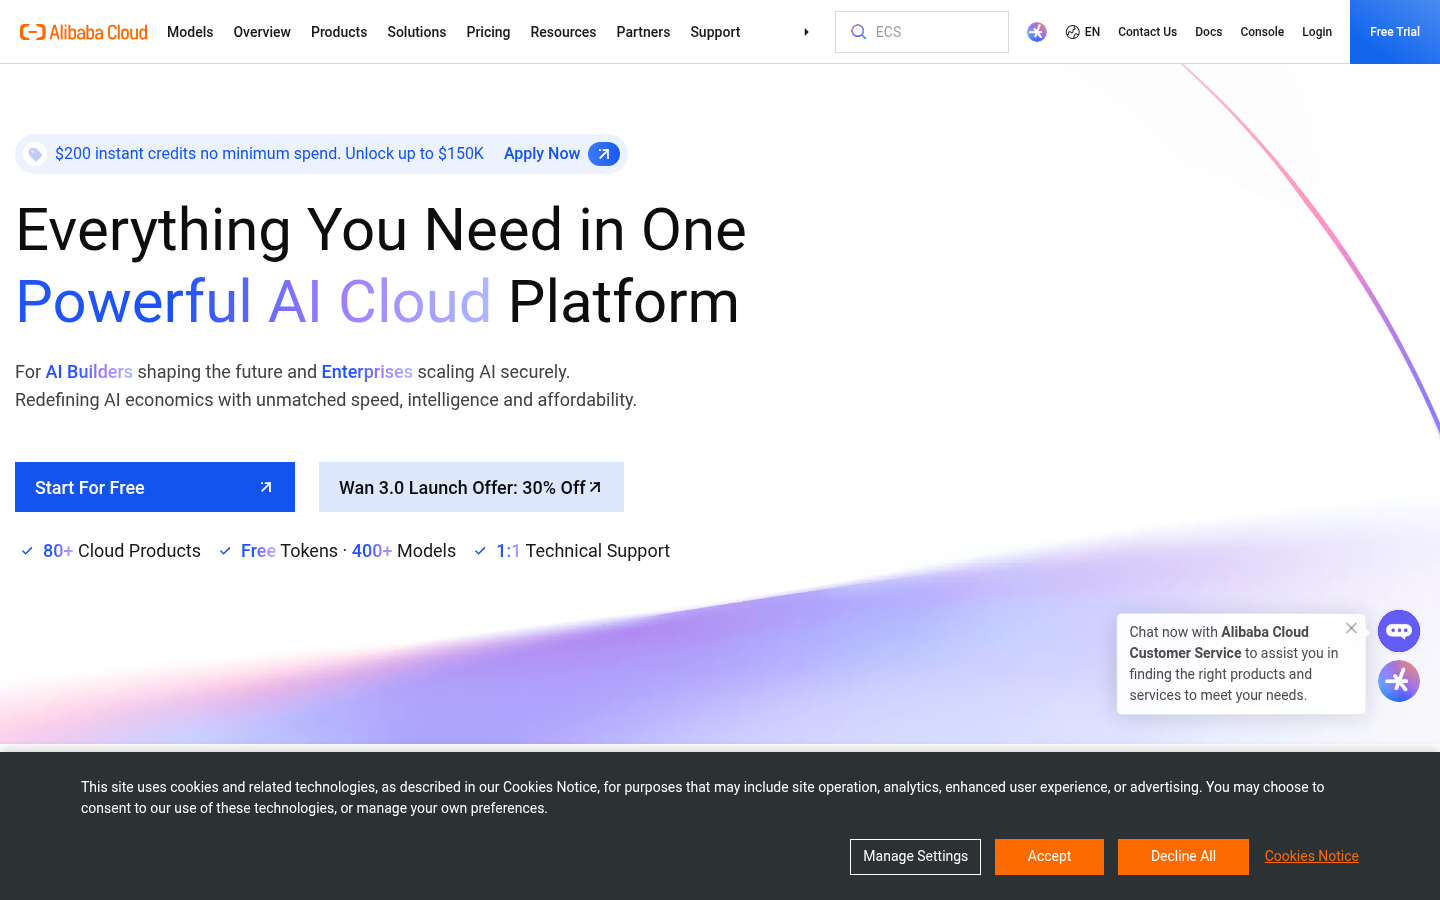Open the Models menu
This screenshot has height=900, width=1440.
point(190,32)
